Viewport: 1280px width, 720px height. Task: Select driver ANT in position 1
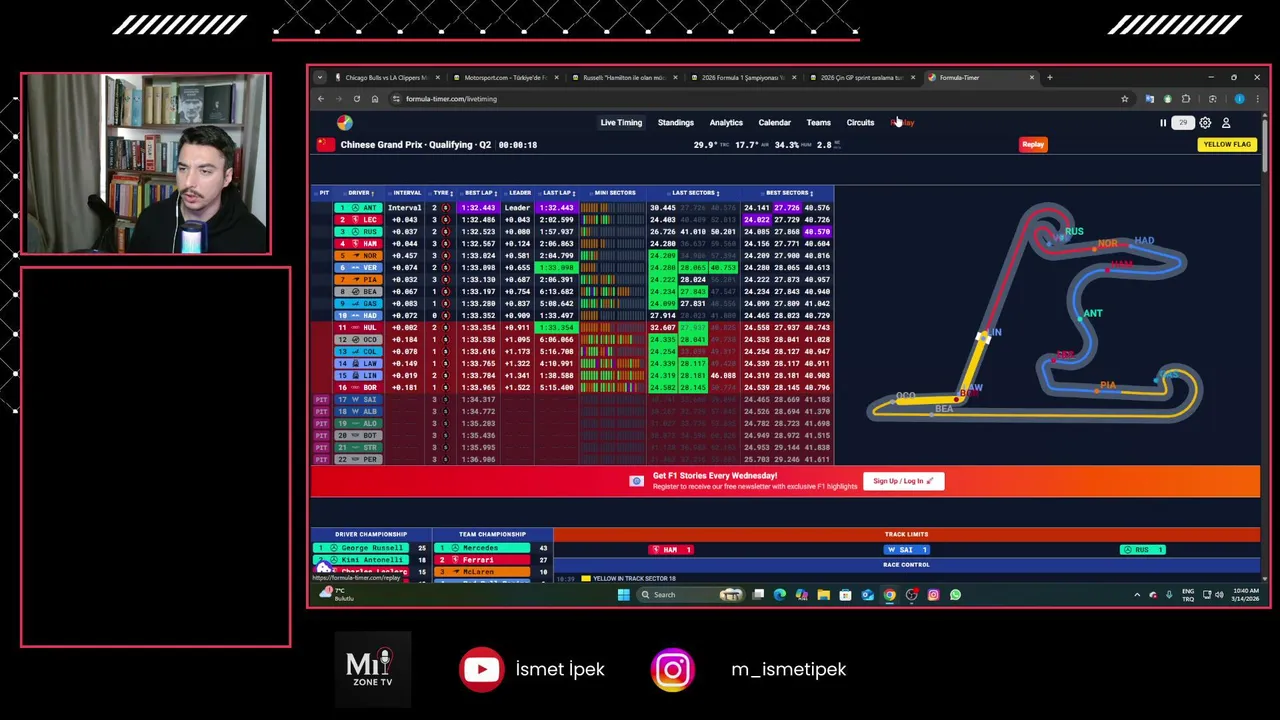(357, 208)
